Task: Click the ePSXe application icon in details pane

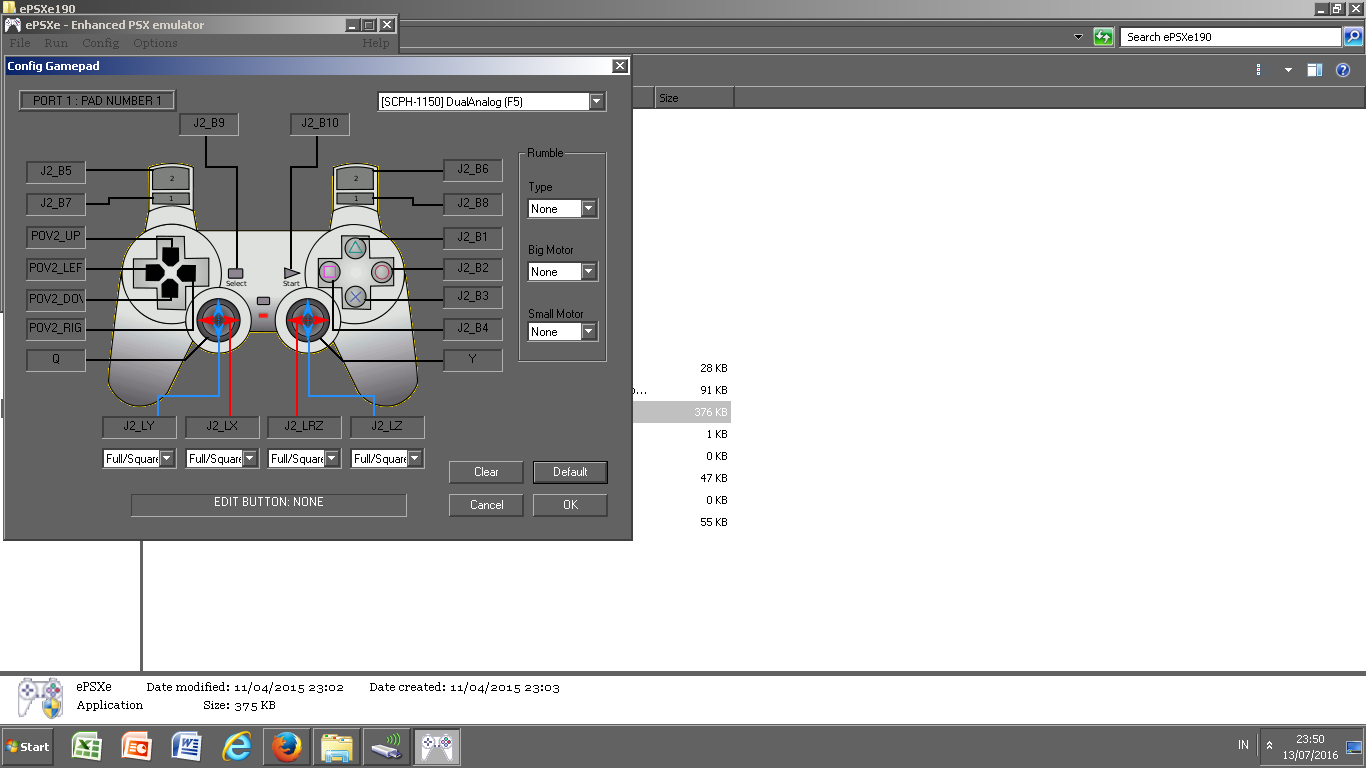Action: pos(40,697)
